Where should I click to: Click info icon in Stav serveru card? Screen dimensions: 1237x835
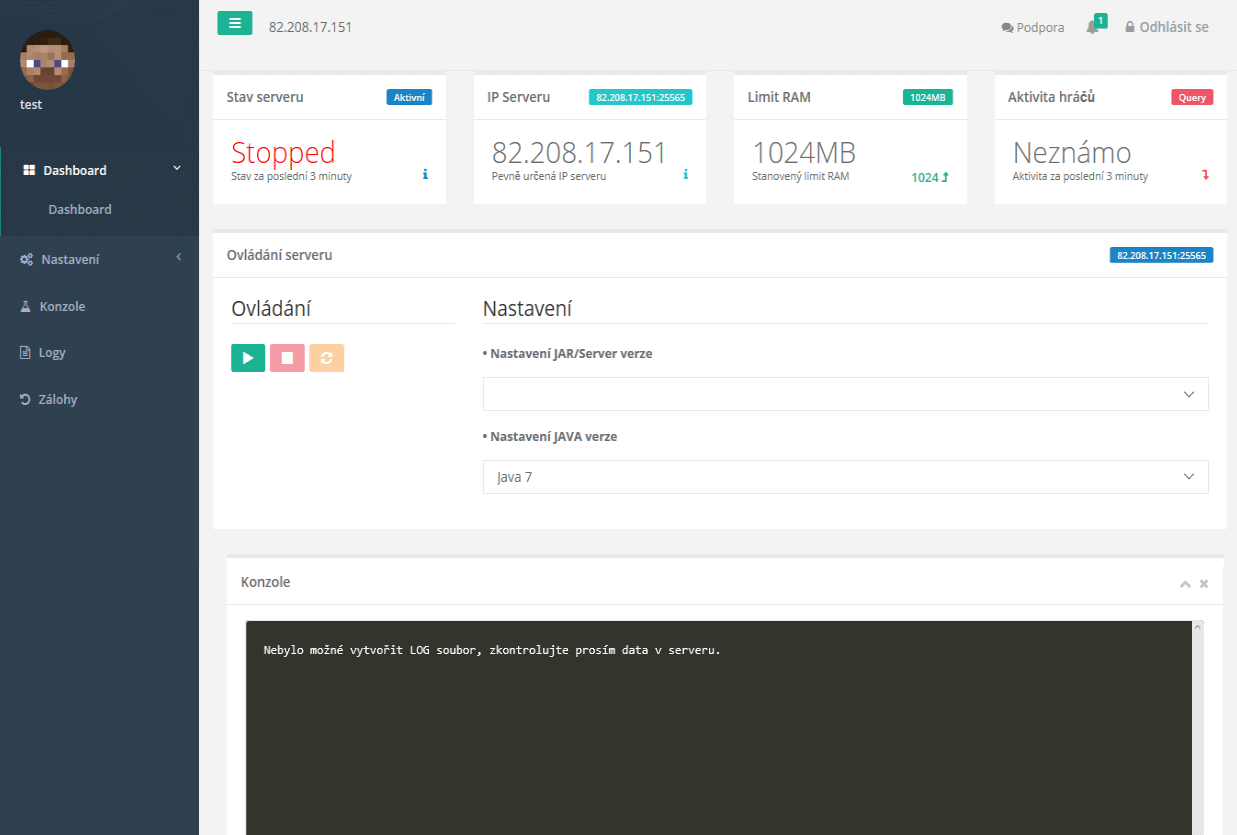click(x=425, y=175)
